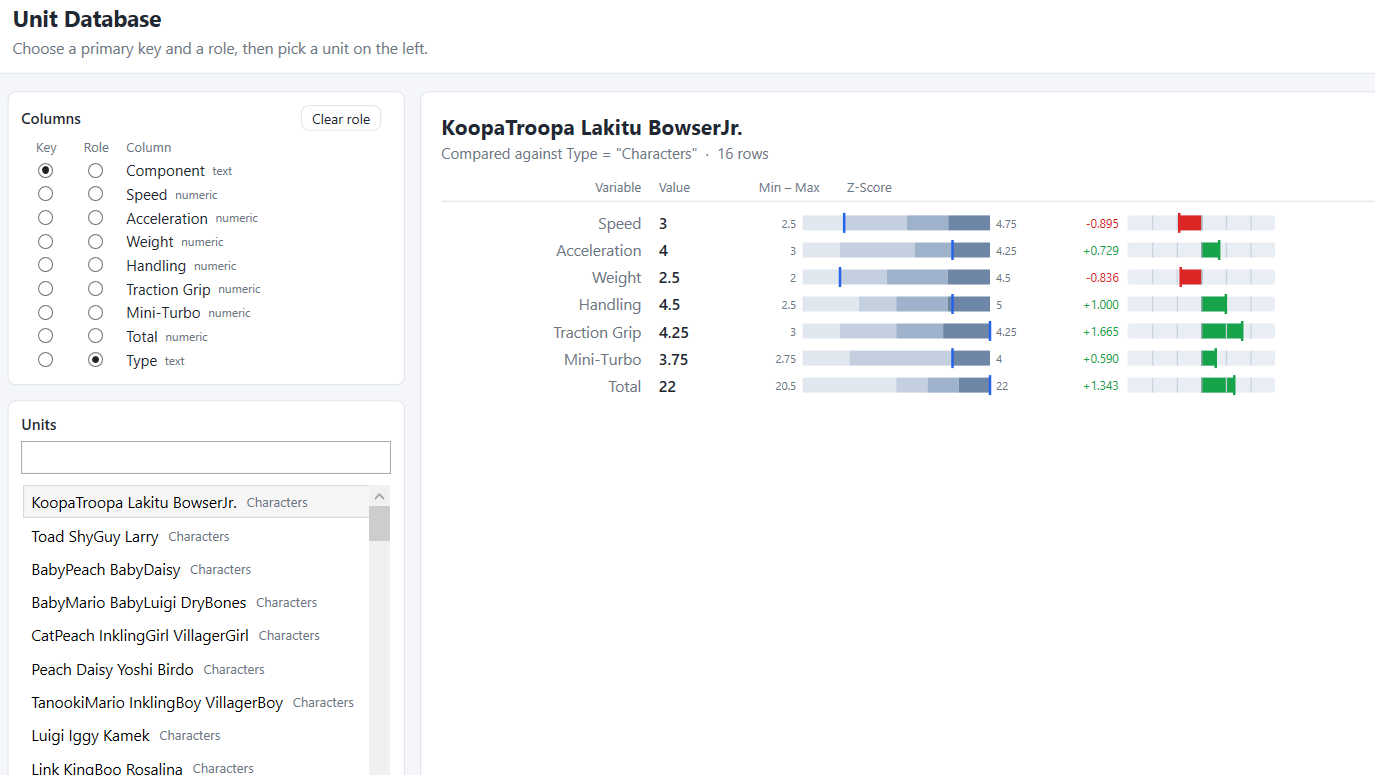Click the Unit Database heading
The height and width of the screenshot is (775, 1375).
(x=87, y=18)
